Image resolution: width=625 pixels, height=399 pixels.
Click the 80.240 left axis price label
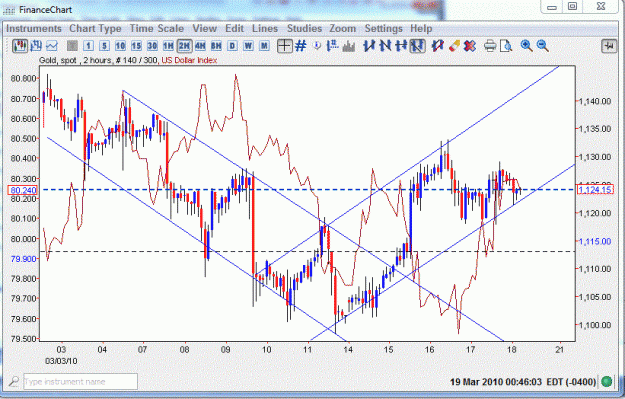click(23, 190)
